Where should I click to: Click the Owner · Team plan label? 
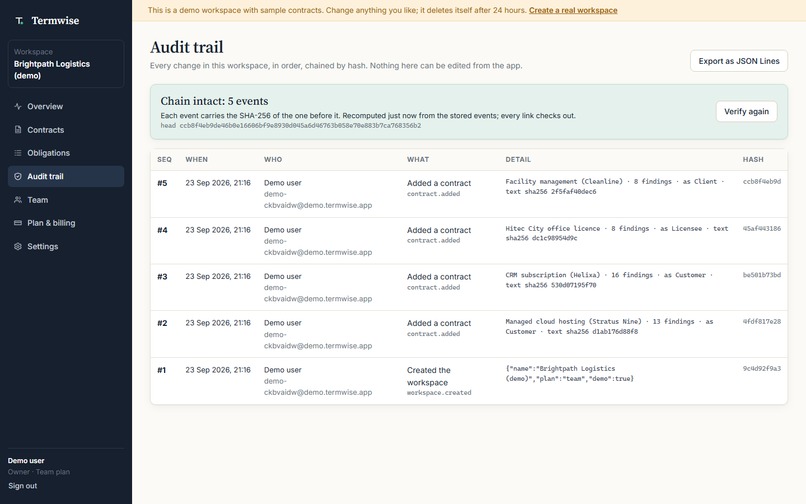[x=39, y=472]
